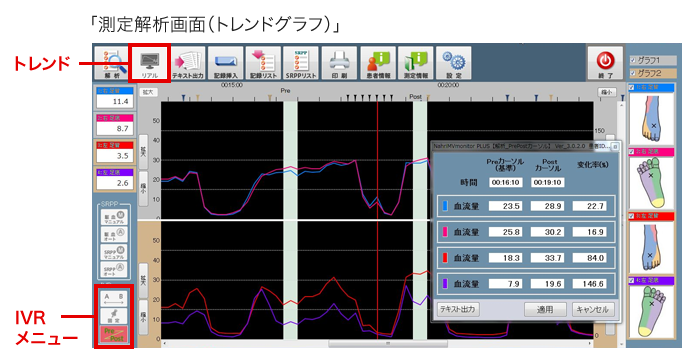Click the 固定 pin icon

point(113,316)
